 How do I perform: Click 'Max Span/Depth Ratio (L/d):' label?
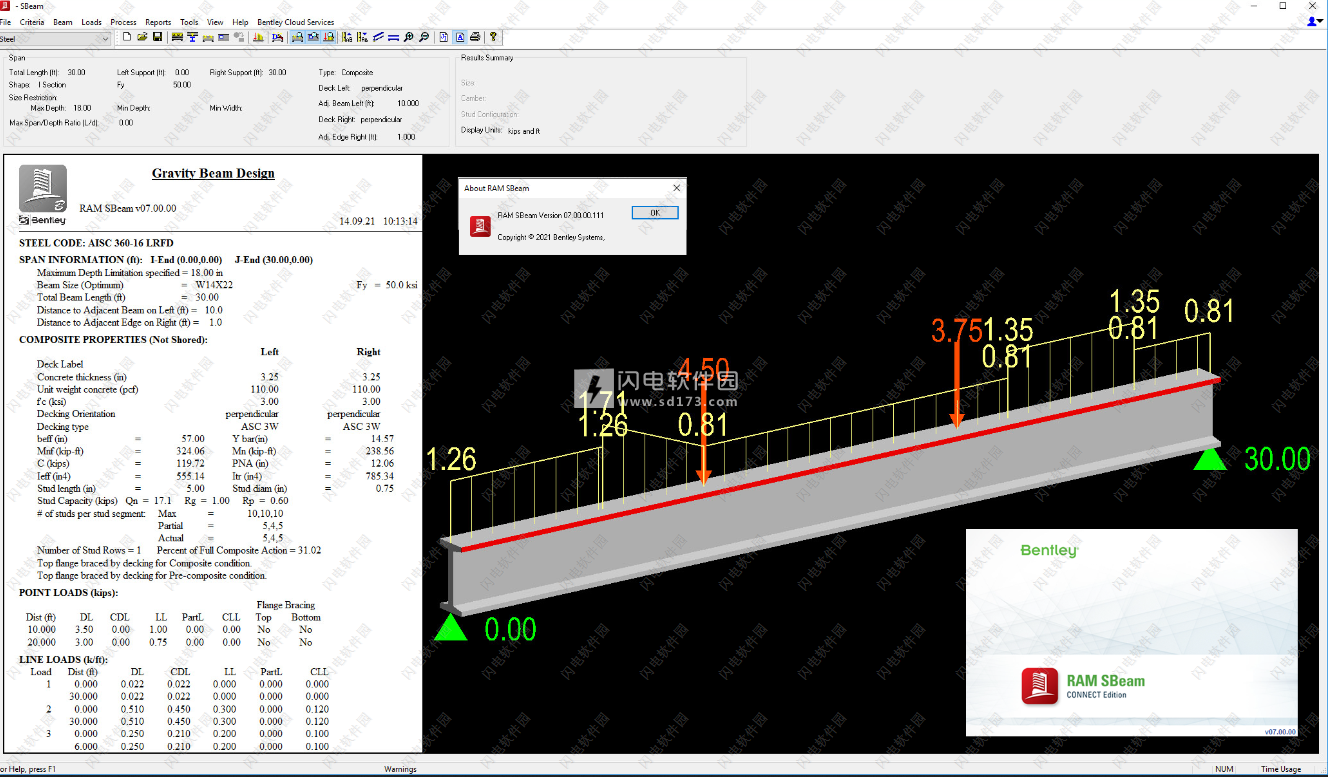coord(60,122)
